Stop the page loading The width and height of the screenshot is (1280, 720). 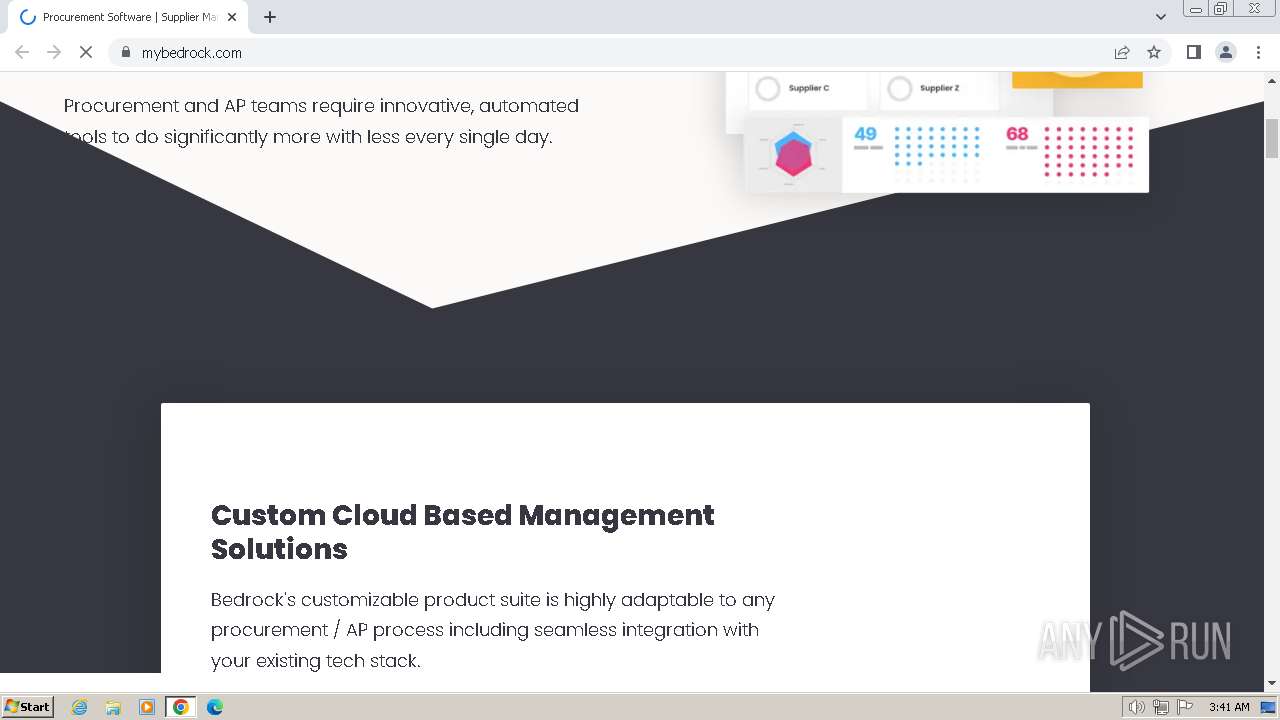click(x=86, y=52)
